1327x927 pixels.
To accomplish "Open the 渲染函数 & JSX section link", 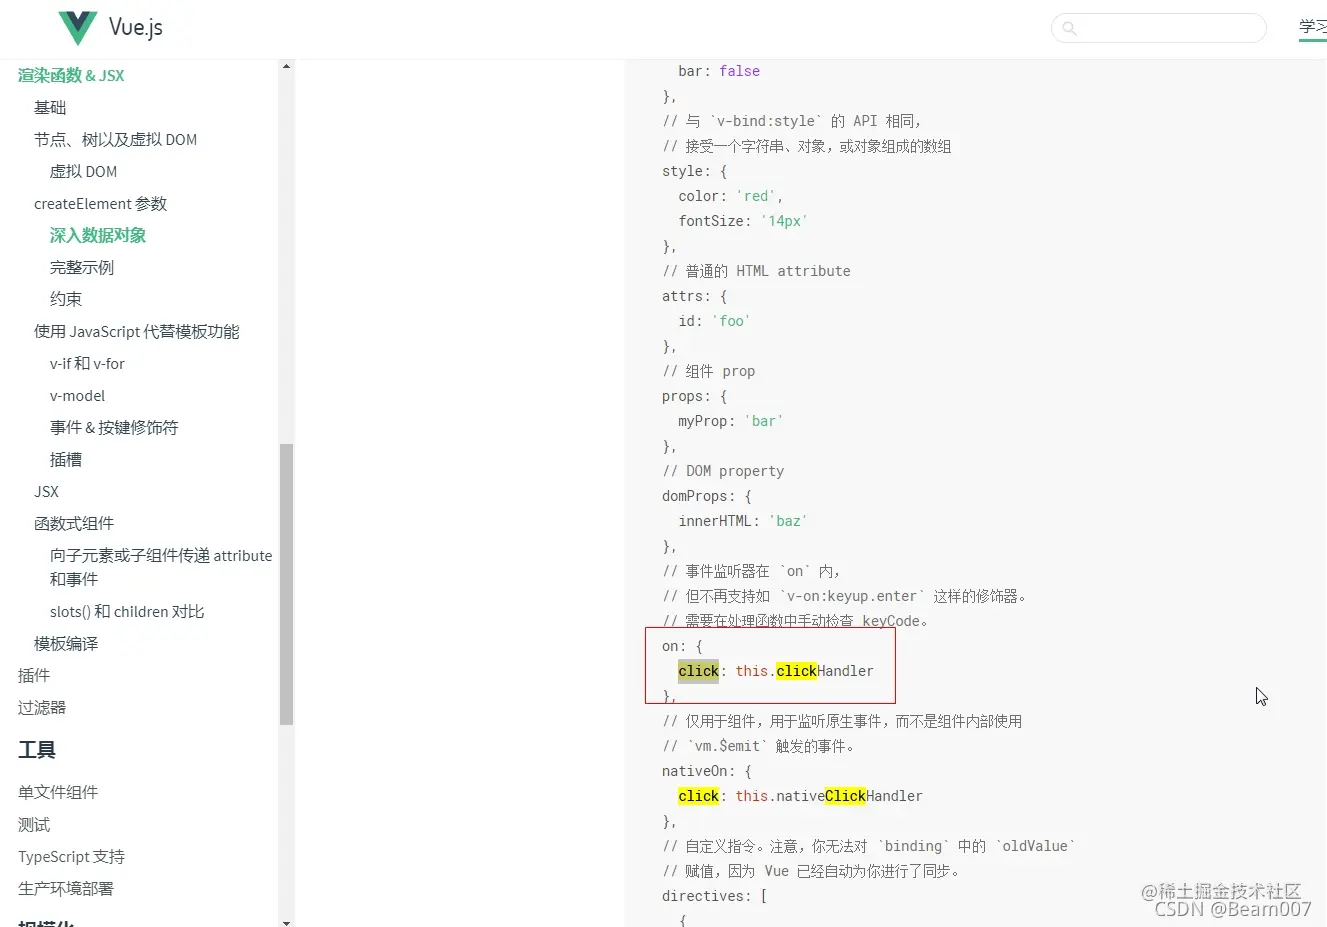I will [x=71, y=75].
